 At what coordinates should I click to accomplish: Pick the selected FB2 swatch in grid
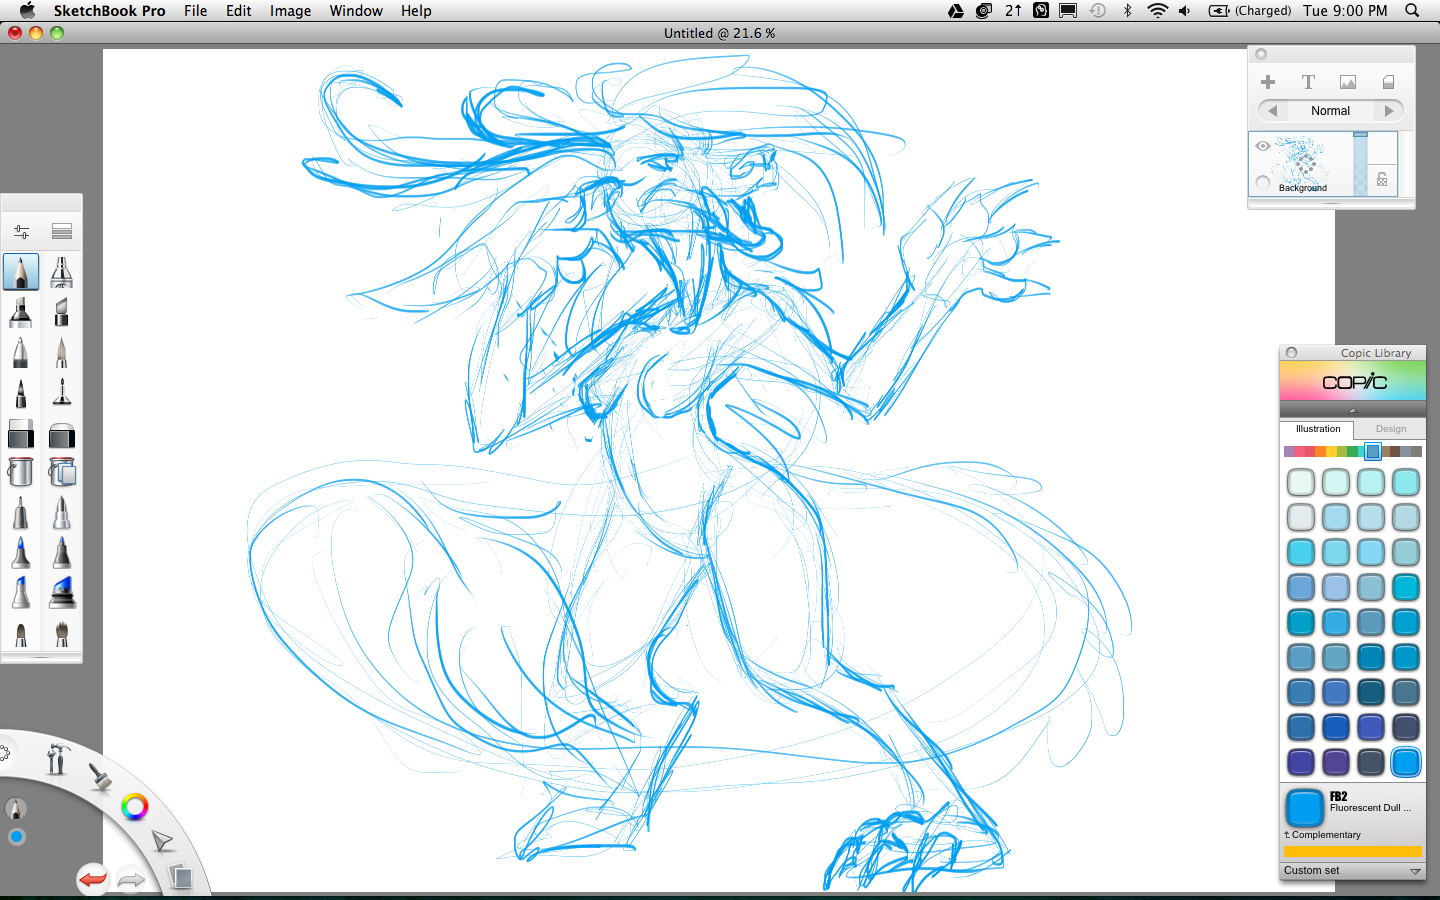(x=1406, y=762)
